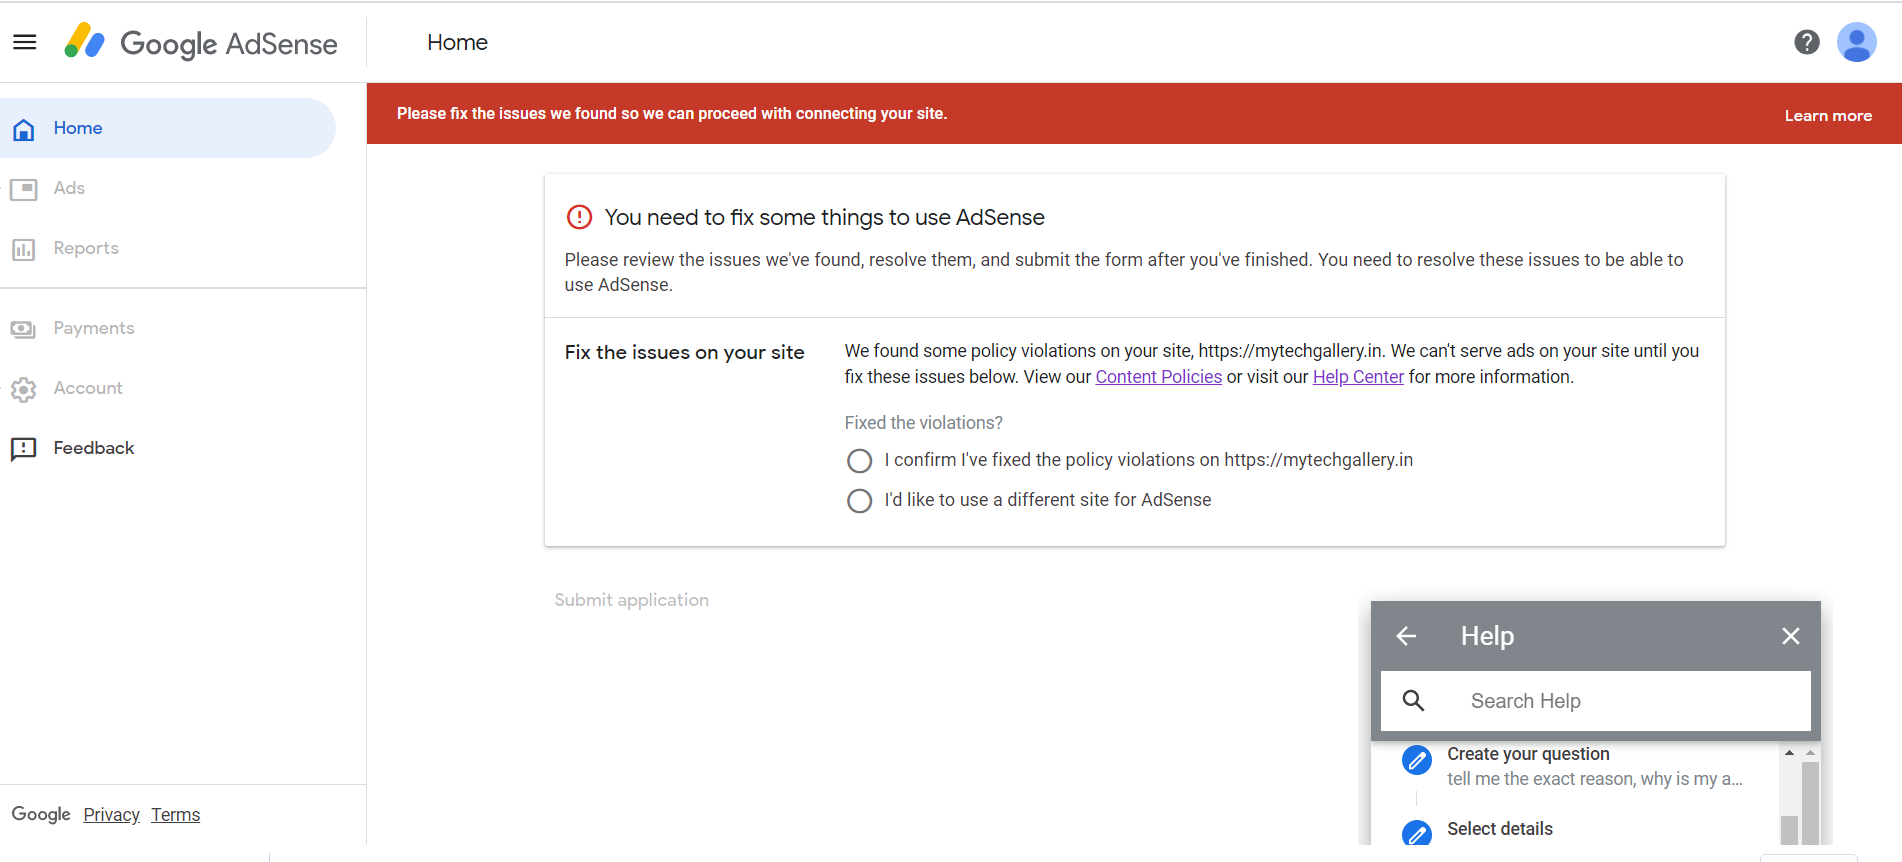Click the magnifier icon in Search Help
Screen dimensions: 1902x862
tap(1413, 701)
